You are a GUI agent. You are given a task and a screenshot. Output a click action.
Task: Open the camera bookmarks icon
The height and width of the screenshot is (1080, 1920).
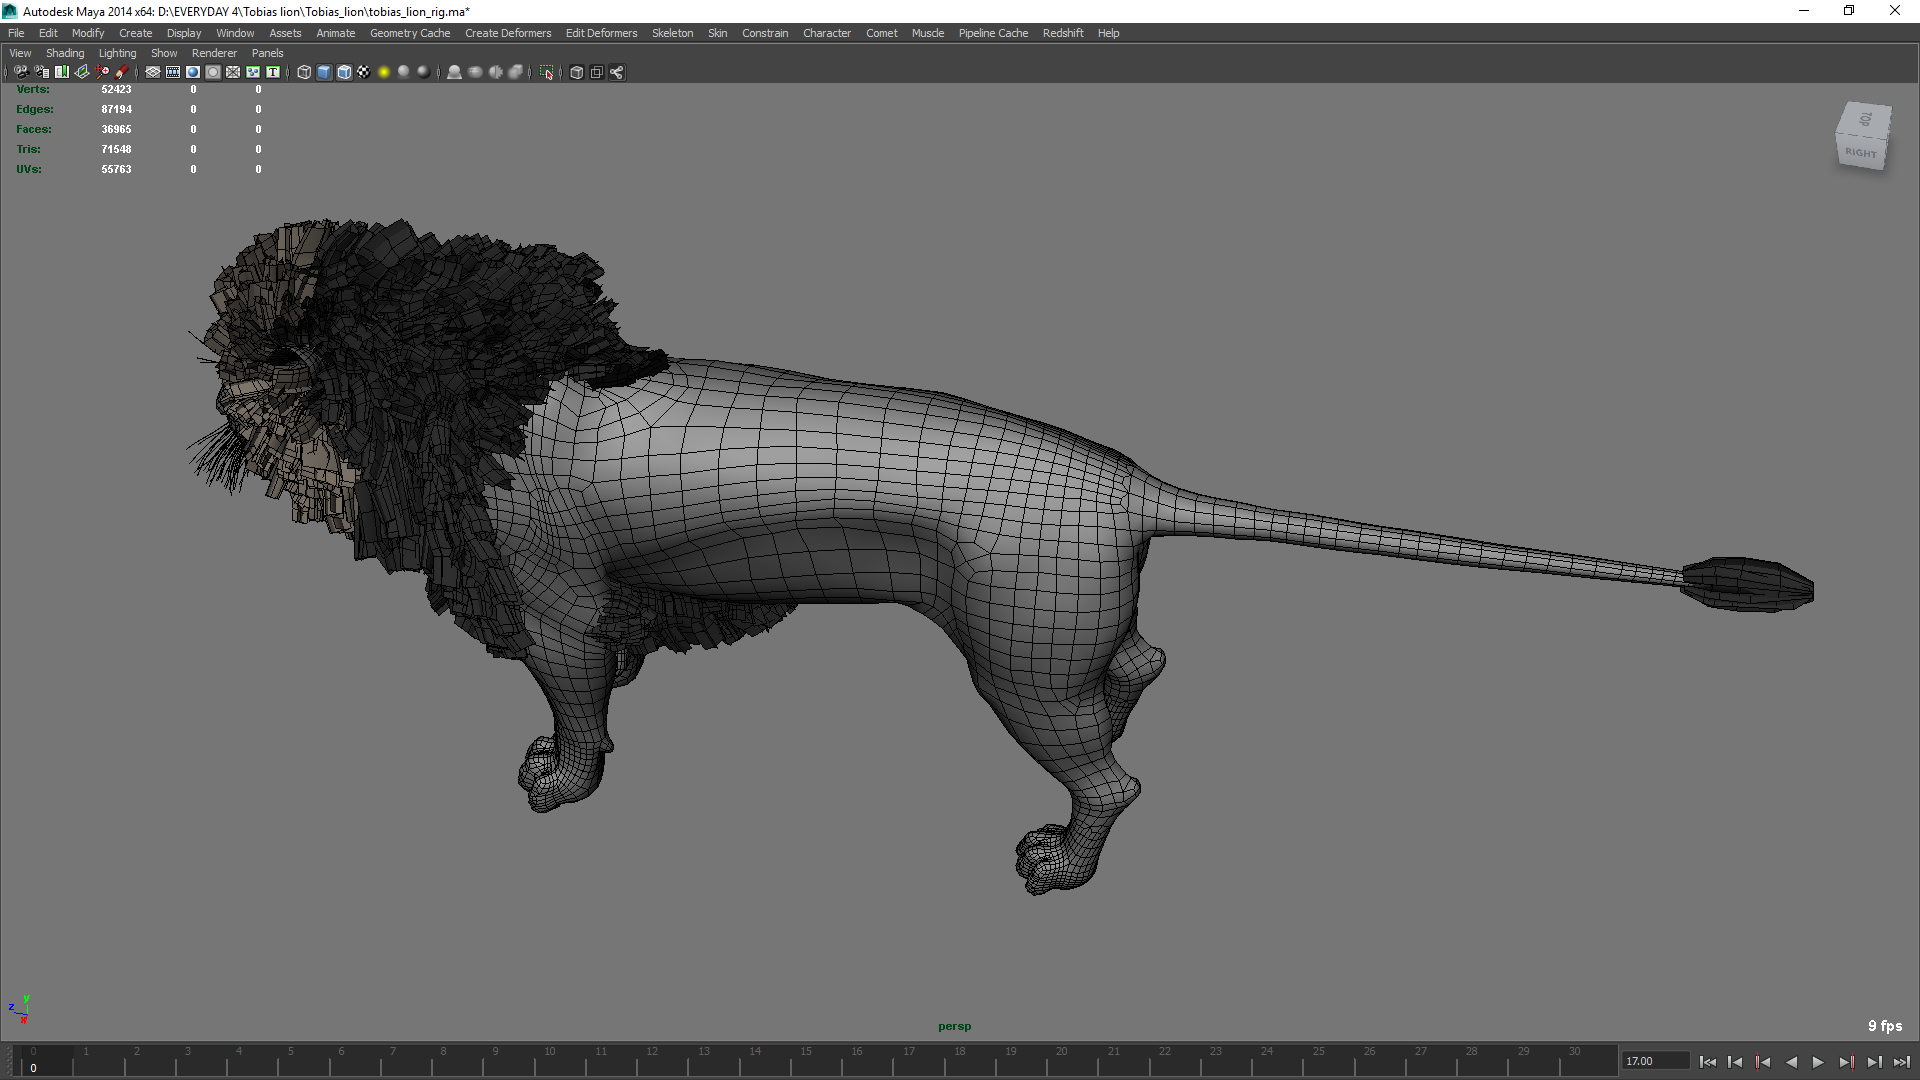62,71
